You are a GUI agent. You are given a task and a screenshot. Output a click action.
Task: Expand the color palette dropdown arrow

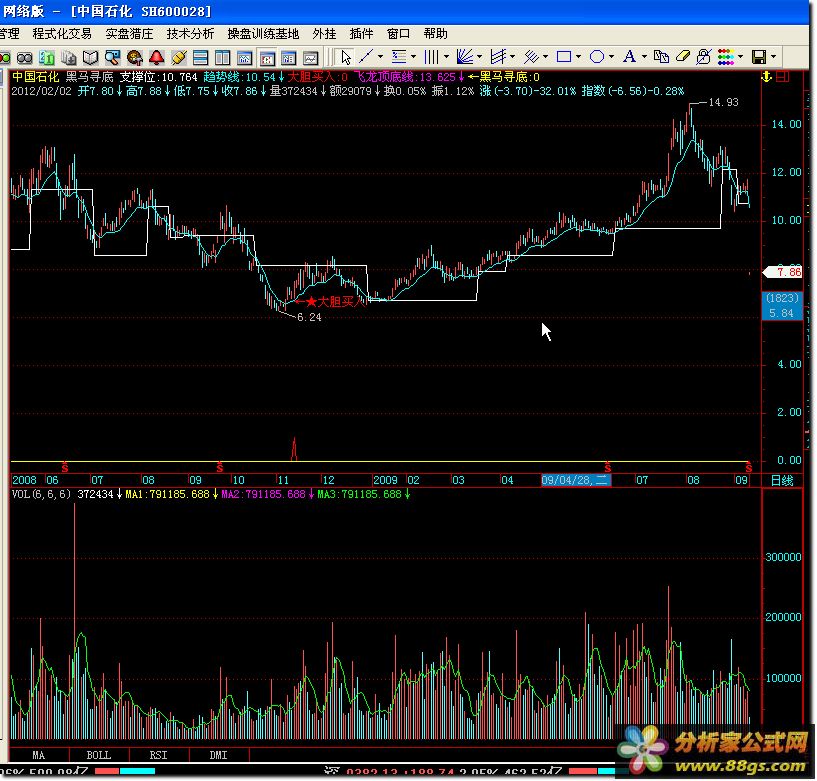(740, 57)
